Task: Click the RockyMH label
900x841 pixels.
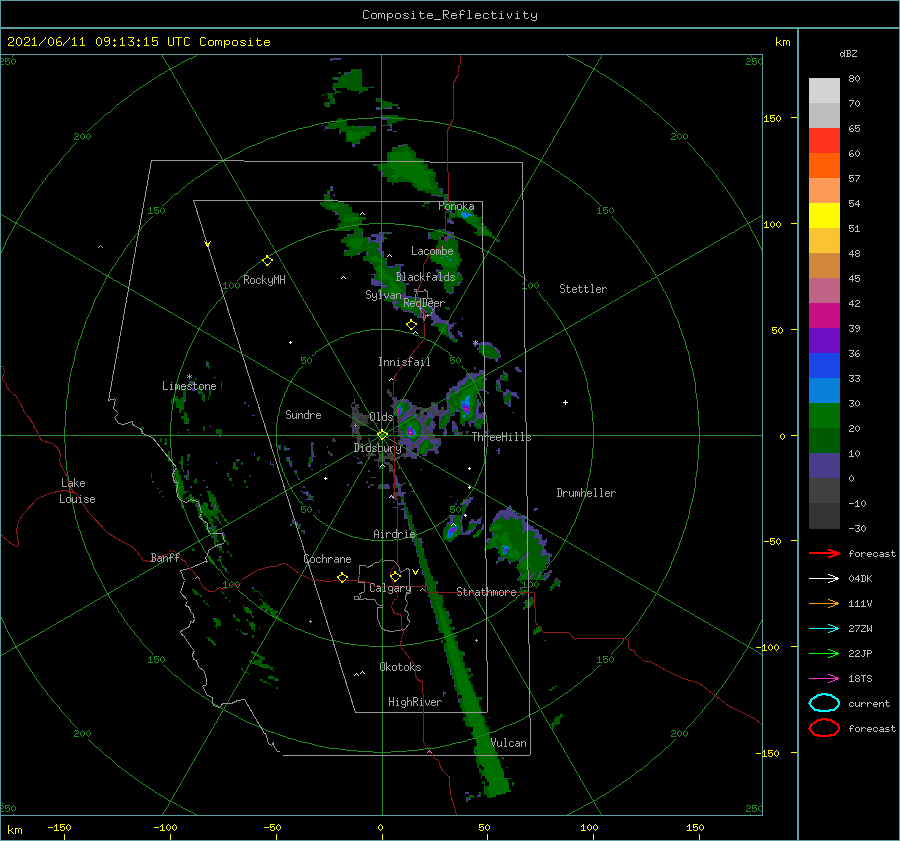Action: point(264,280)
